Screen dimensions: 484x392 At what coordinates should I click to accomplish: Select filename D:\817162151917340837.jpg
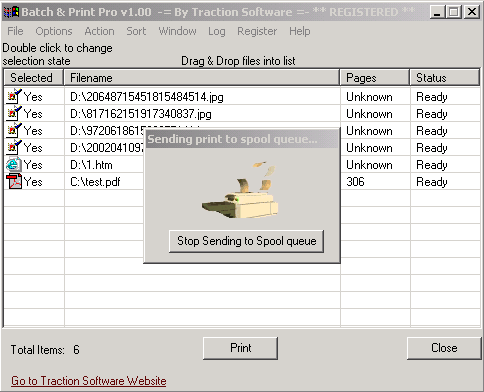point(141,114)
